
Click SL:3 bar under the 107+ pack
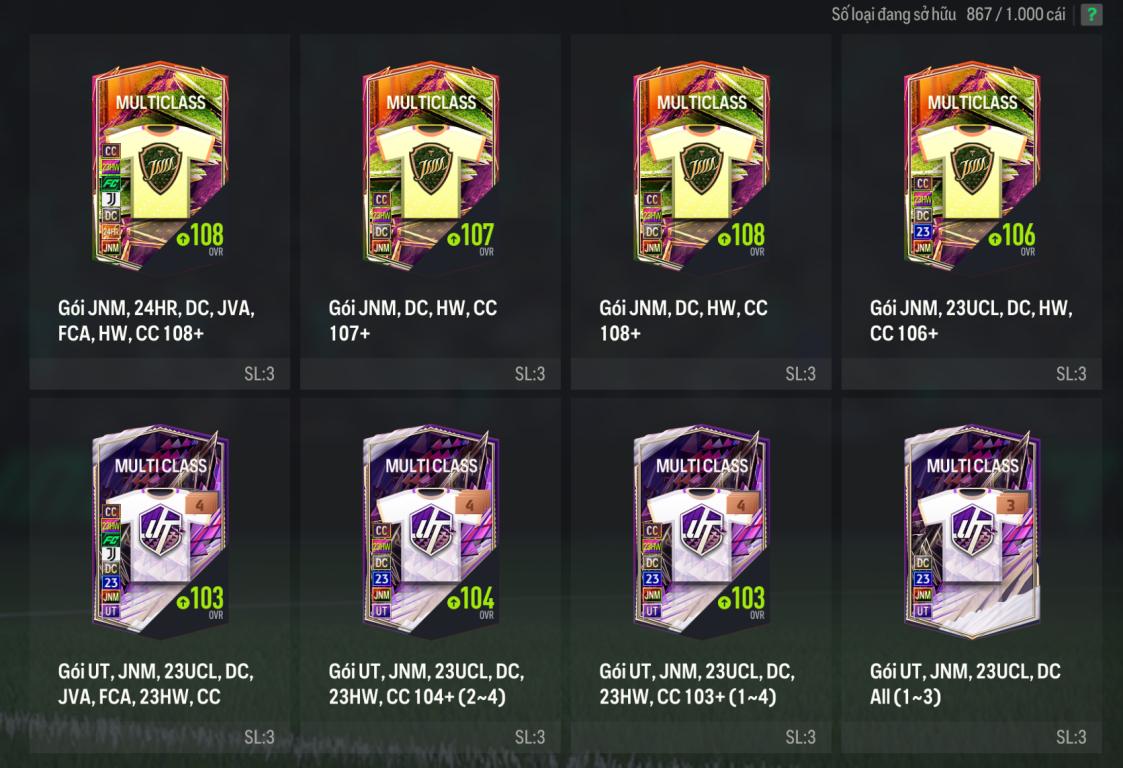click(x=430, y=373)
